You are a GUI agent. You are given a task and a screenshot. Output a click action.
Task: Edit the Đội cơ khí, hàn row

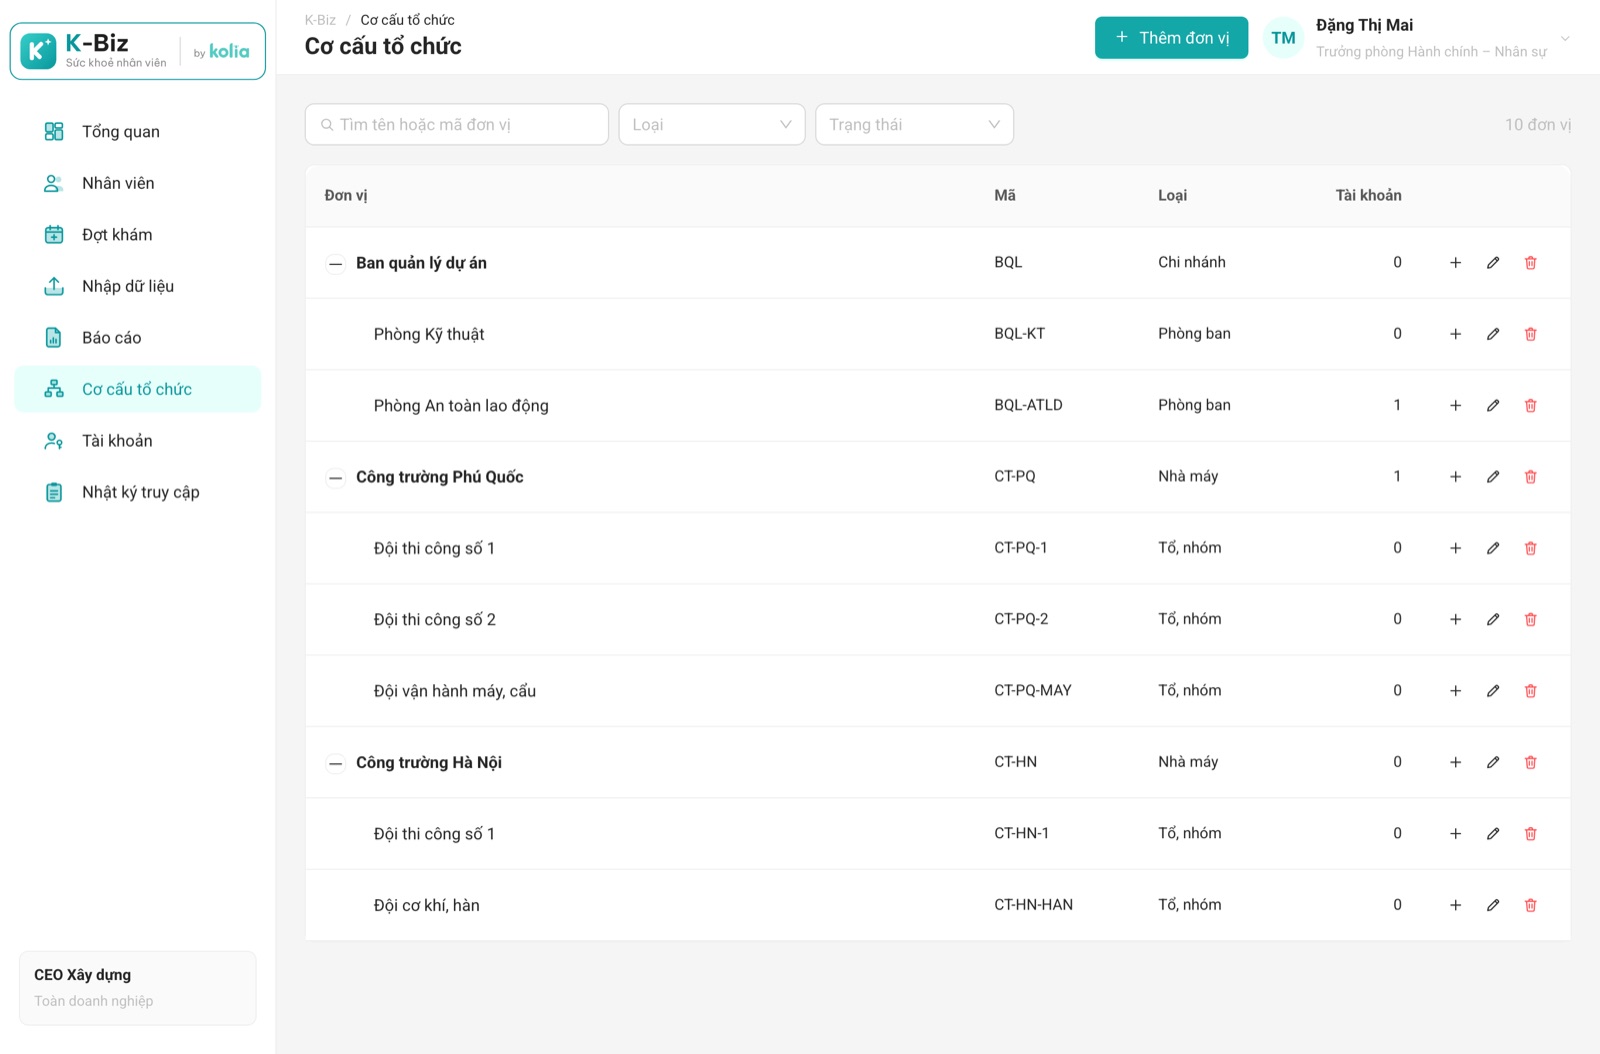click(1493, 905)
